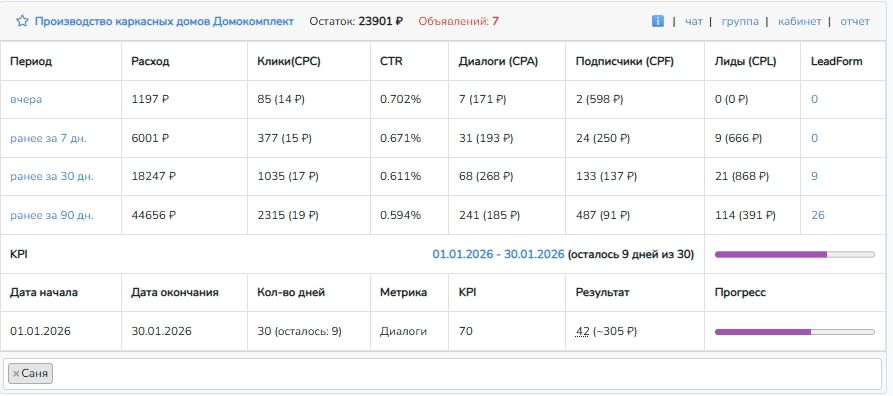Open LeadForm count 26 link

tap(818, 215)
